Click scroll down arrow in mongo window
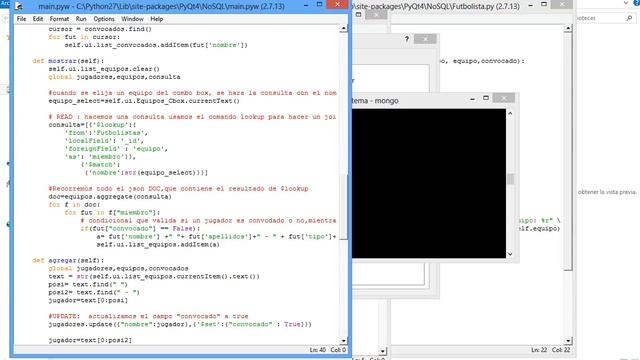Viewport: 640px width, 360px height. point(510,254)
